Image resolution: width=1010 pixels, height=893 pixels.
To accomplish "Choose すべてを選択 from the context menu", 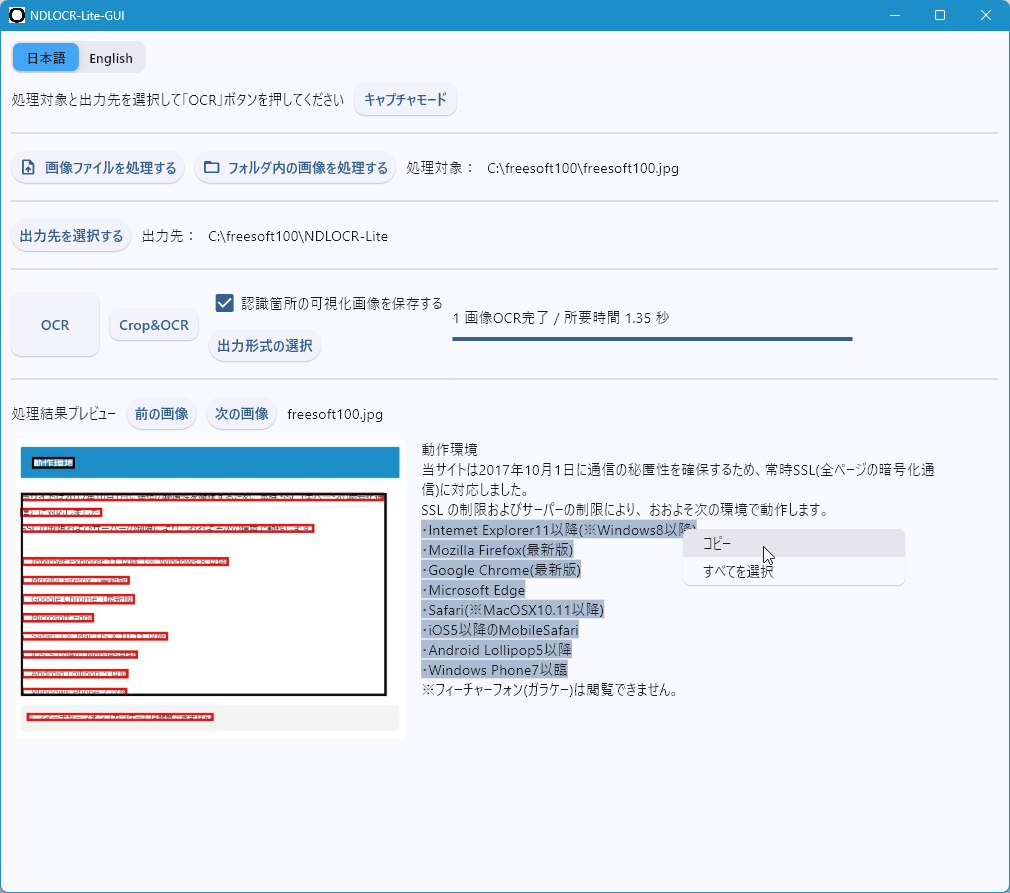I will tap(738, 572).
